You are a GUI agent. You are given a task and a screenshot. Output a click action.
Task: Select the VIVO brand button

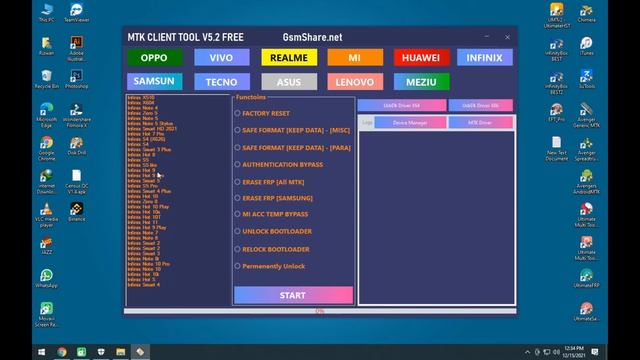tap(222, 58)
